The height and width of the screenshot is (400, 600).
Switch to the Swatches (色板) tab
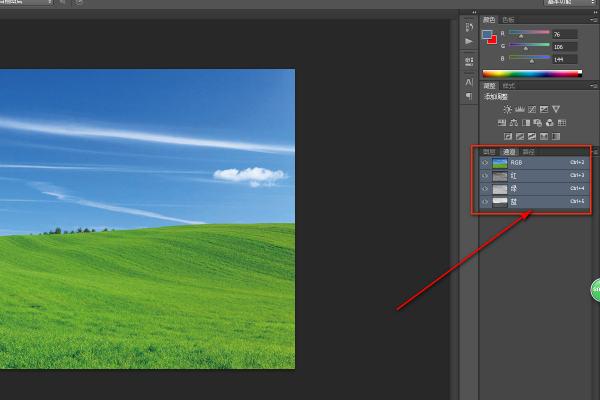click(508, 20)
